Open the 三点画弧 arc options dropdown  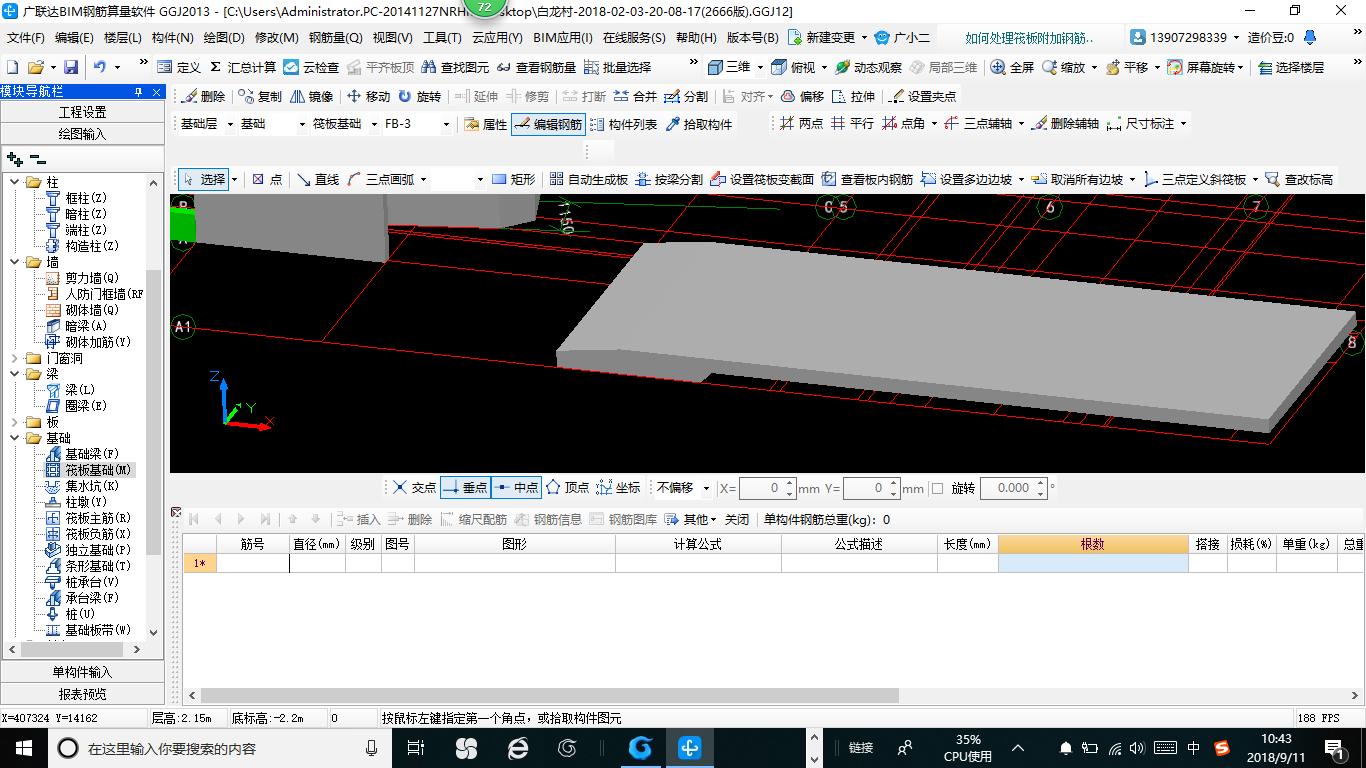[423, 179]
